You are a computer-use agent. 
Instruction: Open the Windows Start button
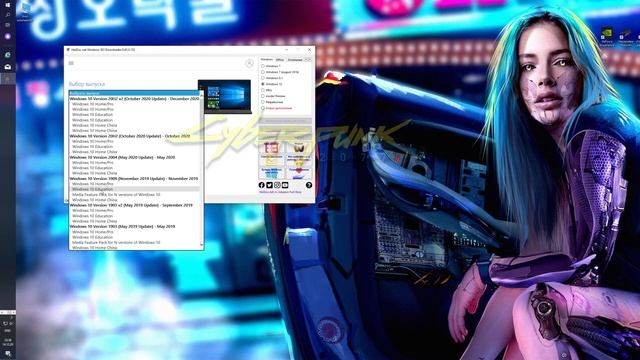click(8, 5)
